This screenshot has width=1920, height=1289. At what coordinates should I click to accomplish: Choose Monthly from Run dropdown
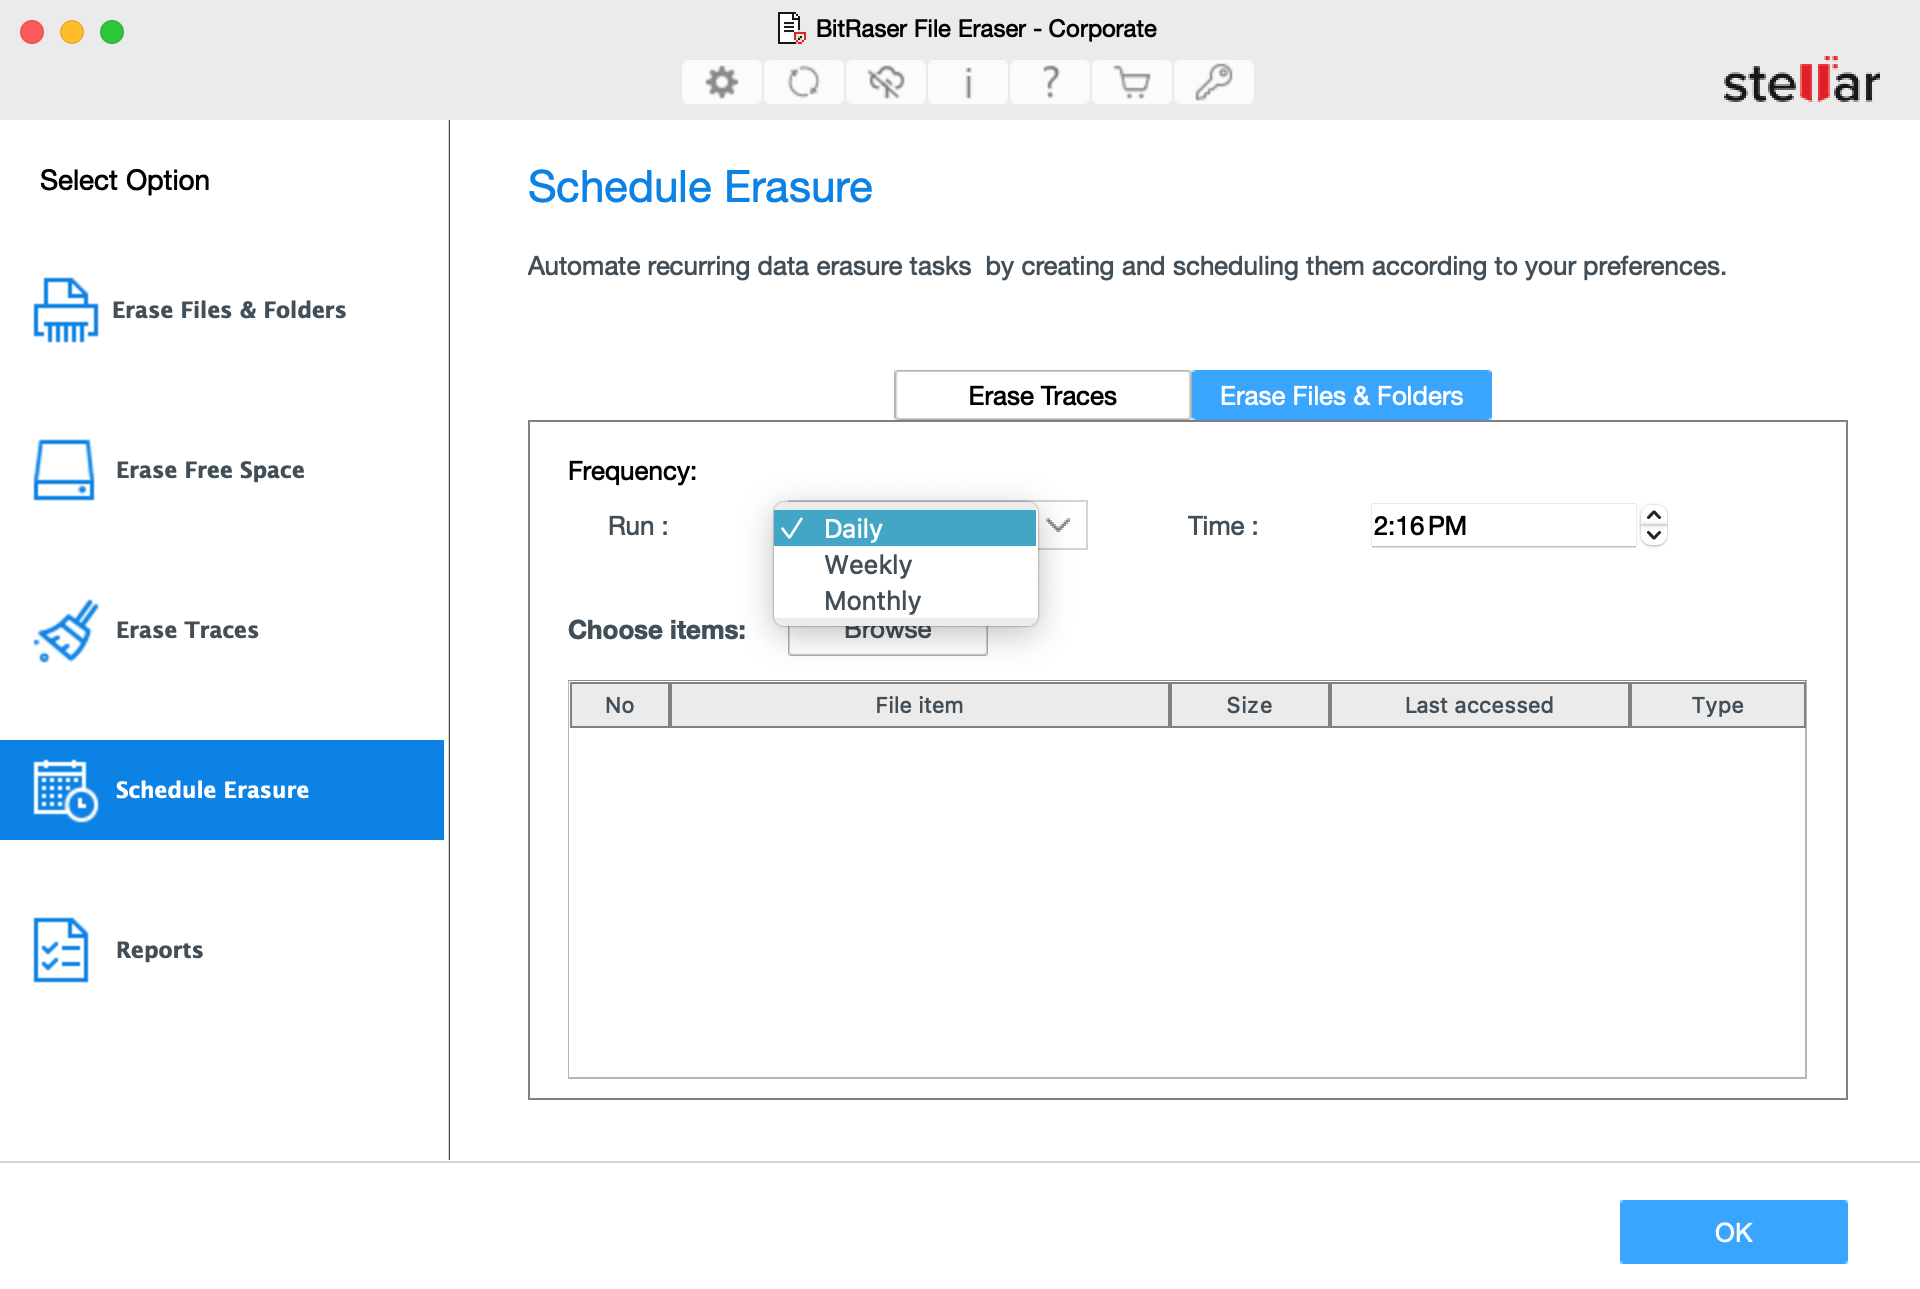tap(905, 601)
